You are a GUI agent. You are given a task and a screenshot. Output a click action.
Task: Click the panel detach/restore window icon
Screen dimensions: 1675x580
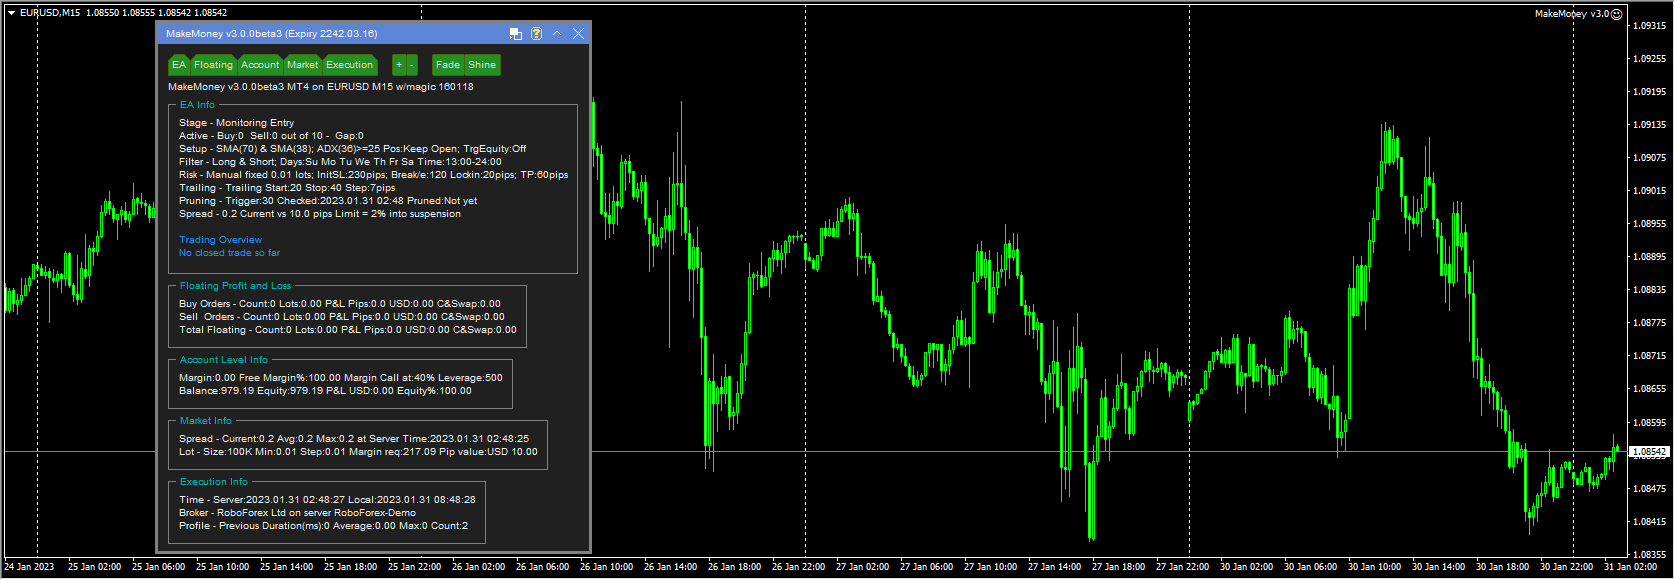click(x=516, y=34)
